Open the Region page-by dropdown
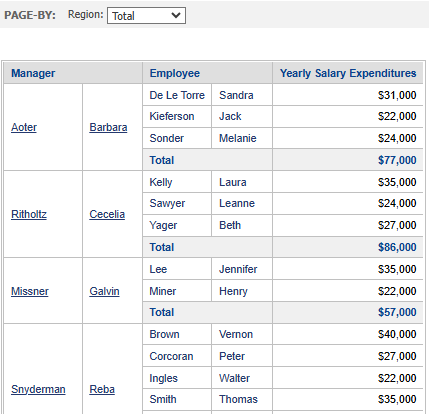The image size is (429, 414). point(146,16)
